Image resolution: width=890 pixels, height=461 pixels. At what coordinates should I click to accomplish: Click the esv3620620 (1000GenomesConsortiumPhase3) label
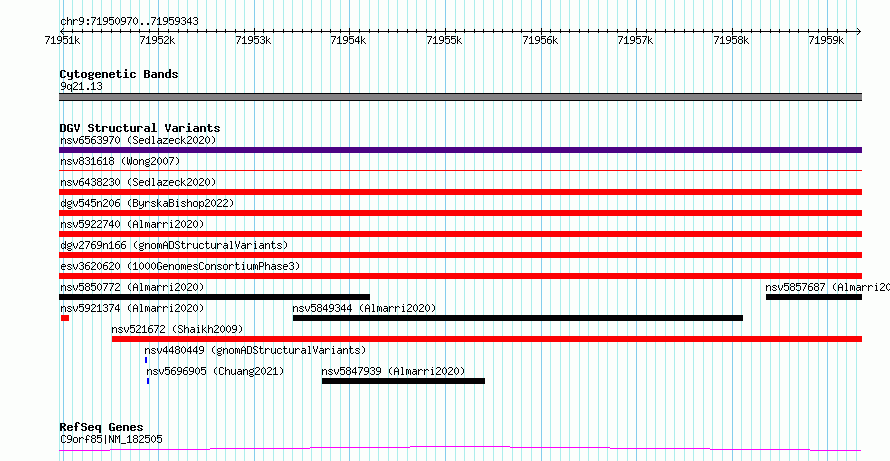coord(180,266)
